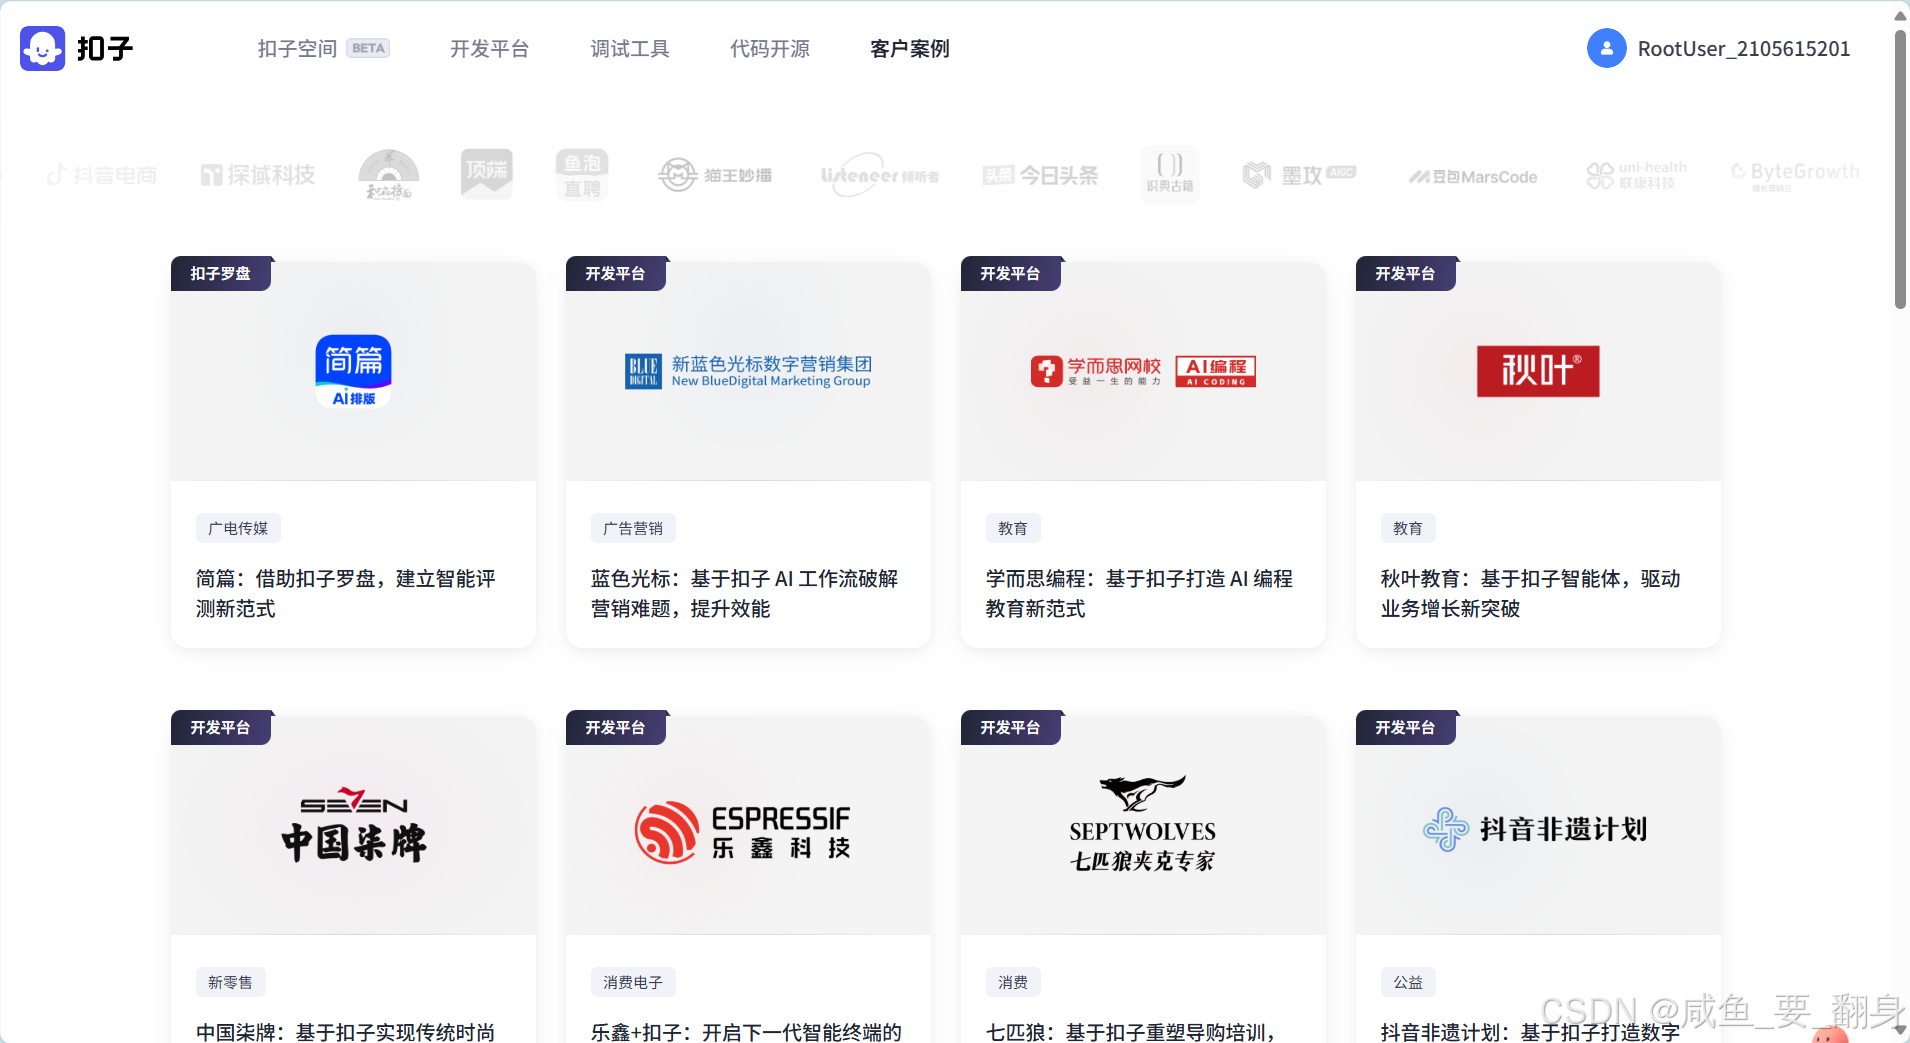Open 抖音非遗计划 case study title
The width and height of the screenshot is (1910, 1043).
point(1531,1031)
